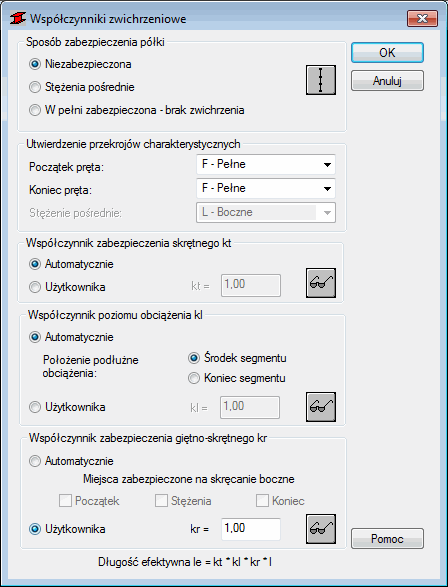Open glasses preview icon for kt coefficient

tap(321, 283)
